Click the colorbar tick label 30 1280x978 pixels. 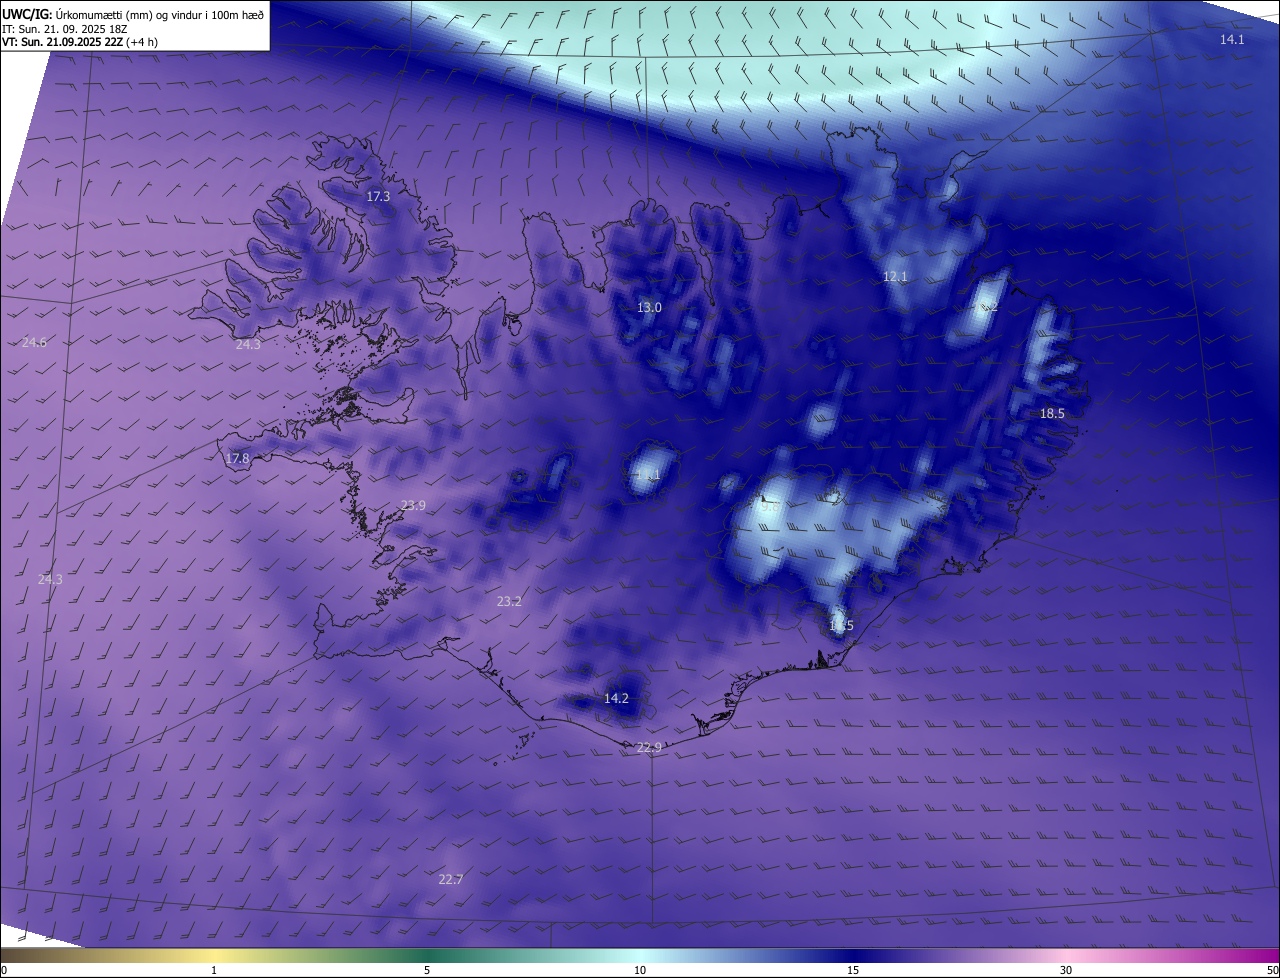1066,970
